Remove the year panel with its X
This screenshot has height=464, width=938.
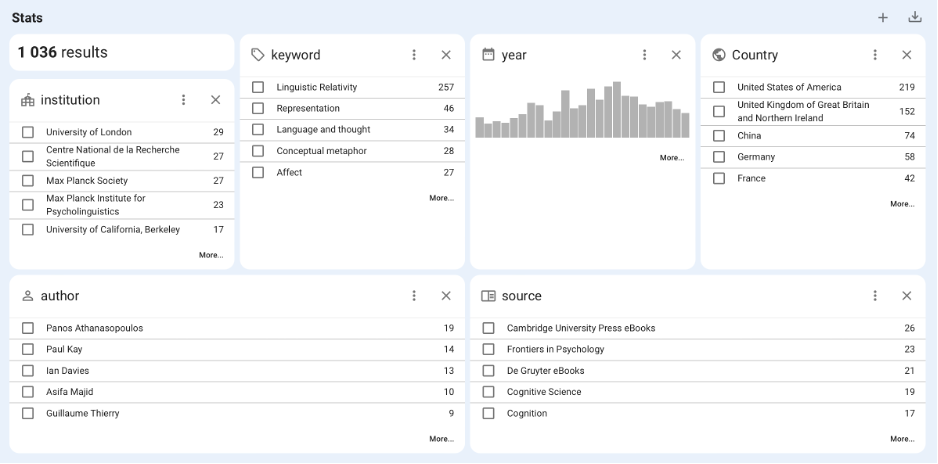676,55
